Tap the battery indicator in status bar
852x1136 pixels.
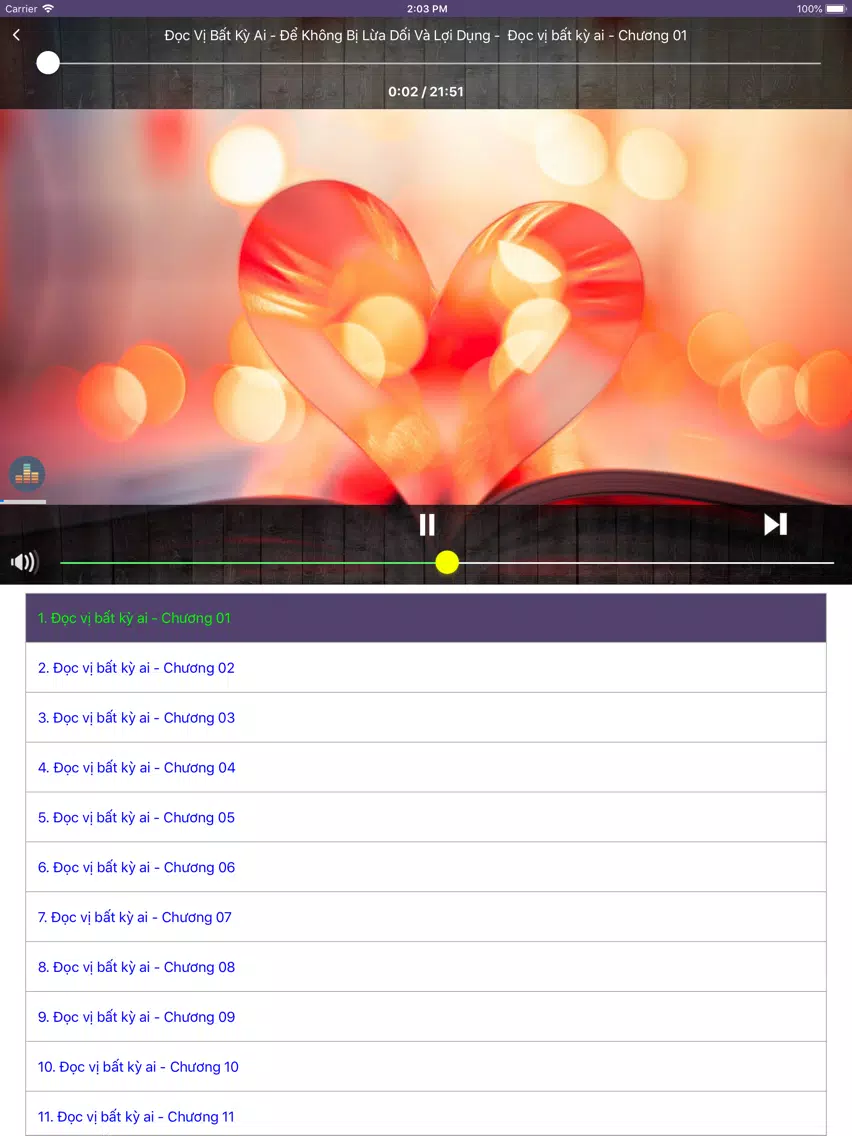click(x=835, y=9)
